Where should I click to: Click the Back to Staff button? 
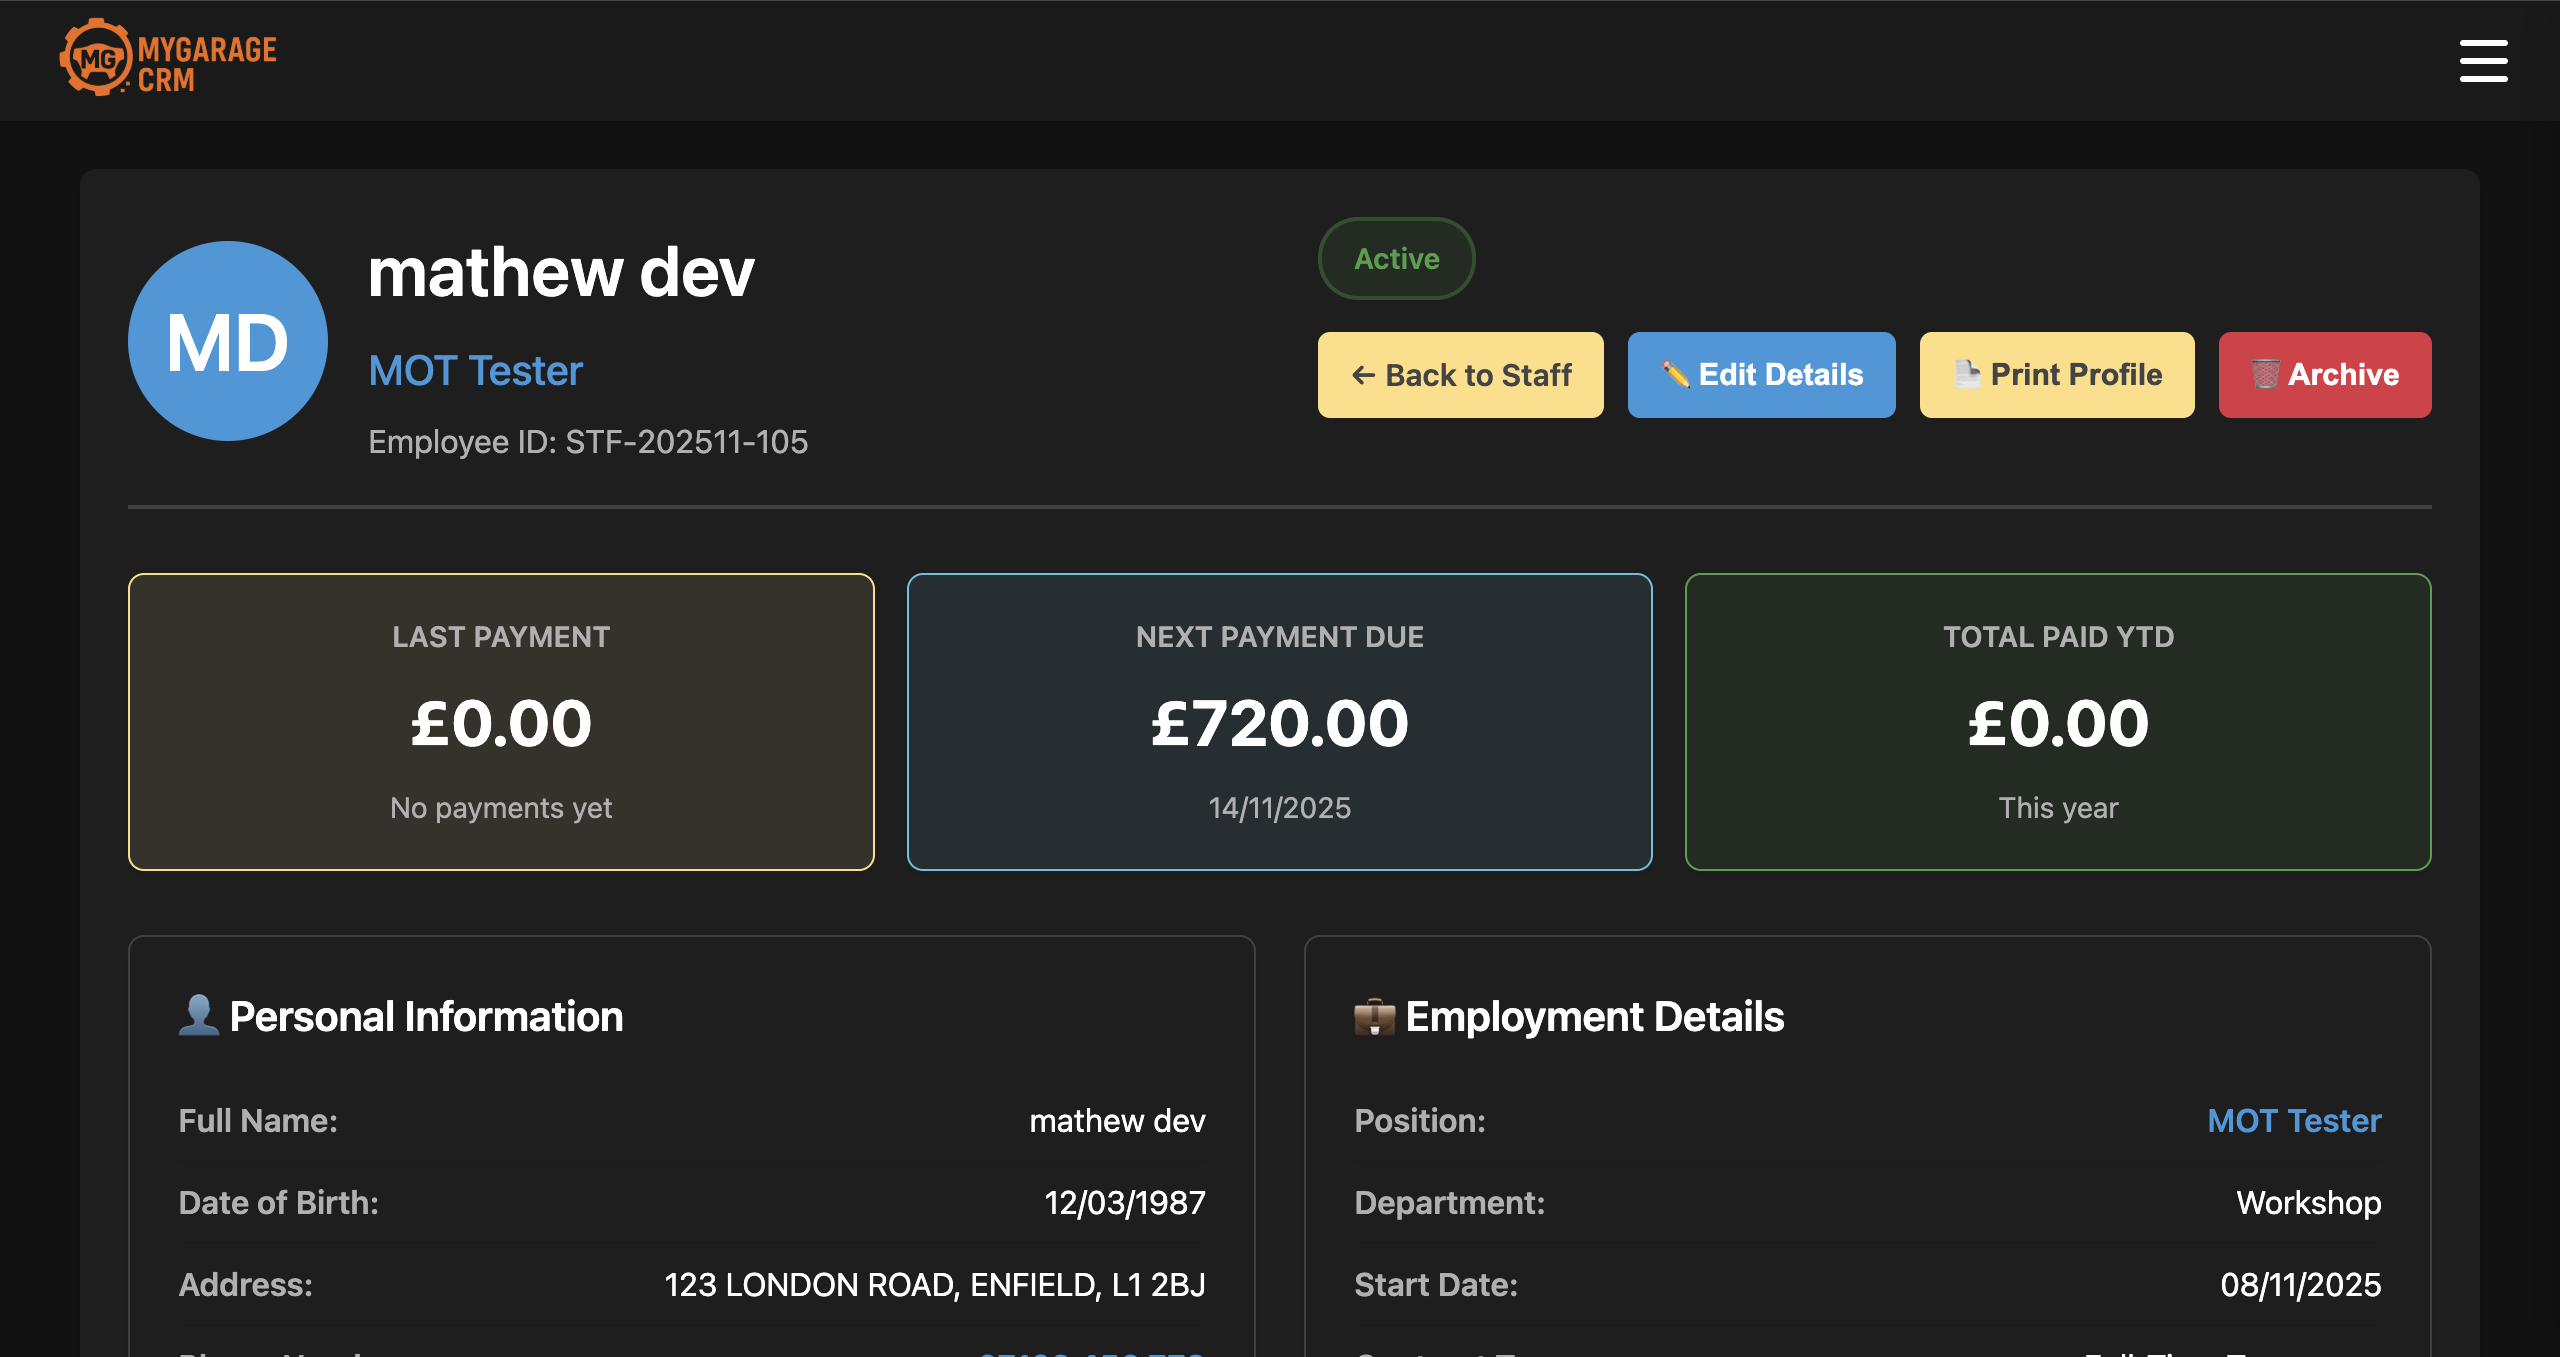pos(1460,374)
